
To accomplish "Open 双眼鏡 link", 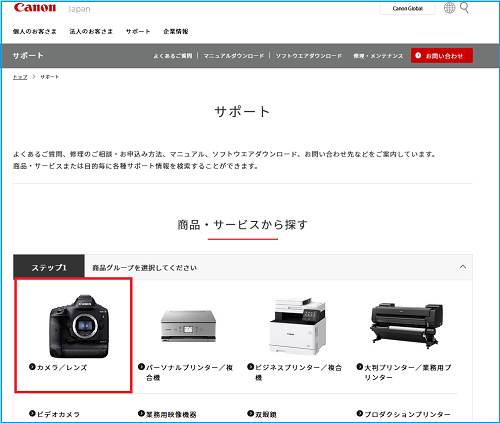I will (262, 414).
